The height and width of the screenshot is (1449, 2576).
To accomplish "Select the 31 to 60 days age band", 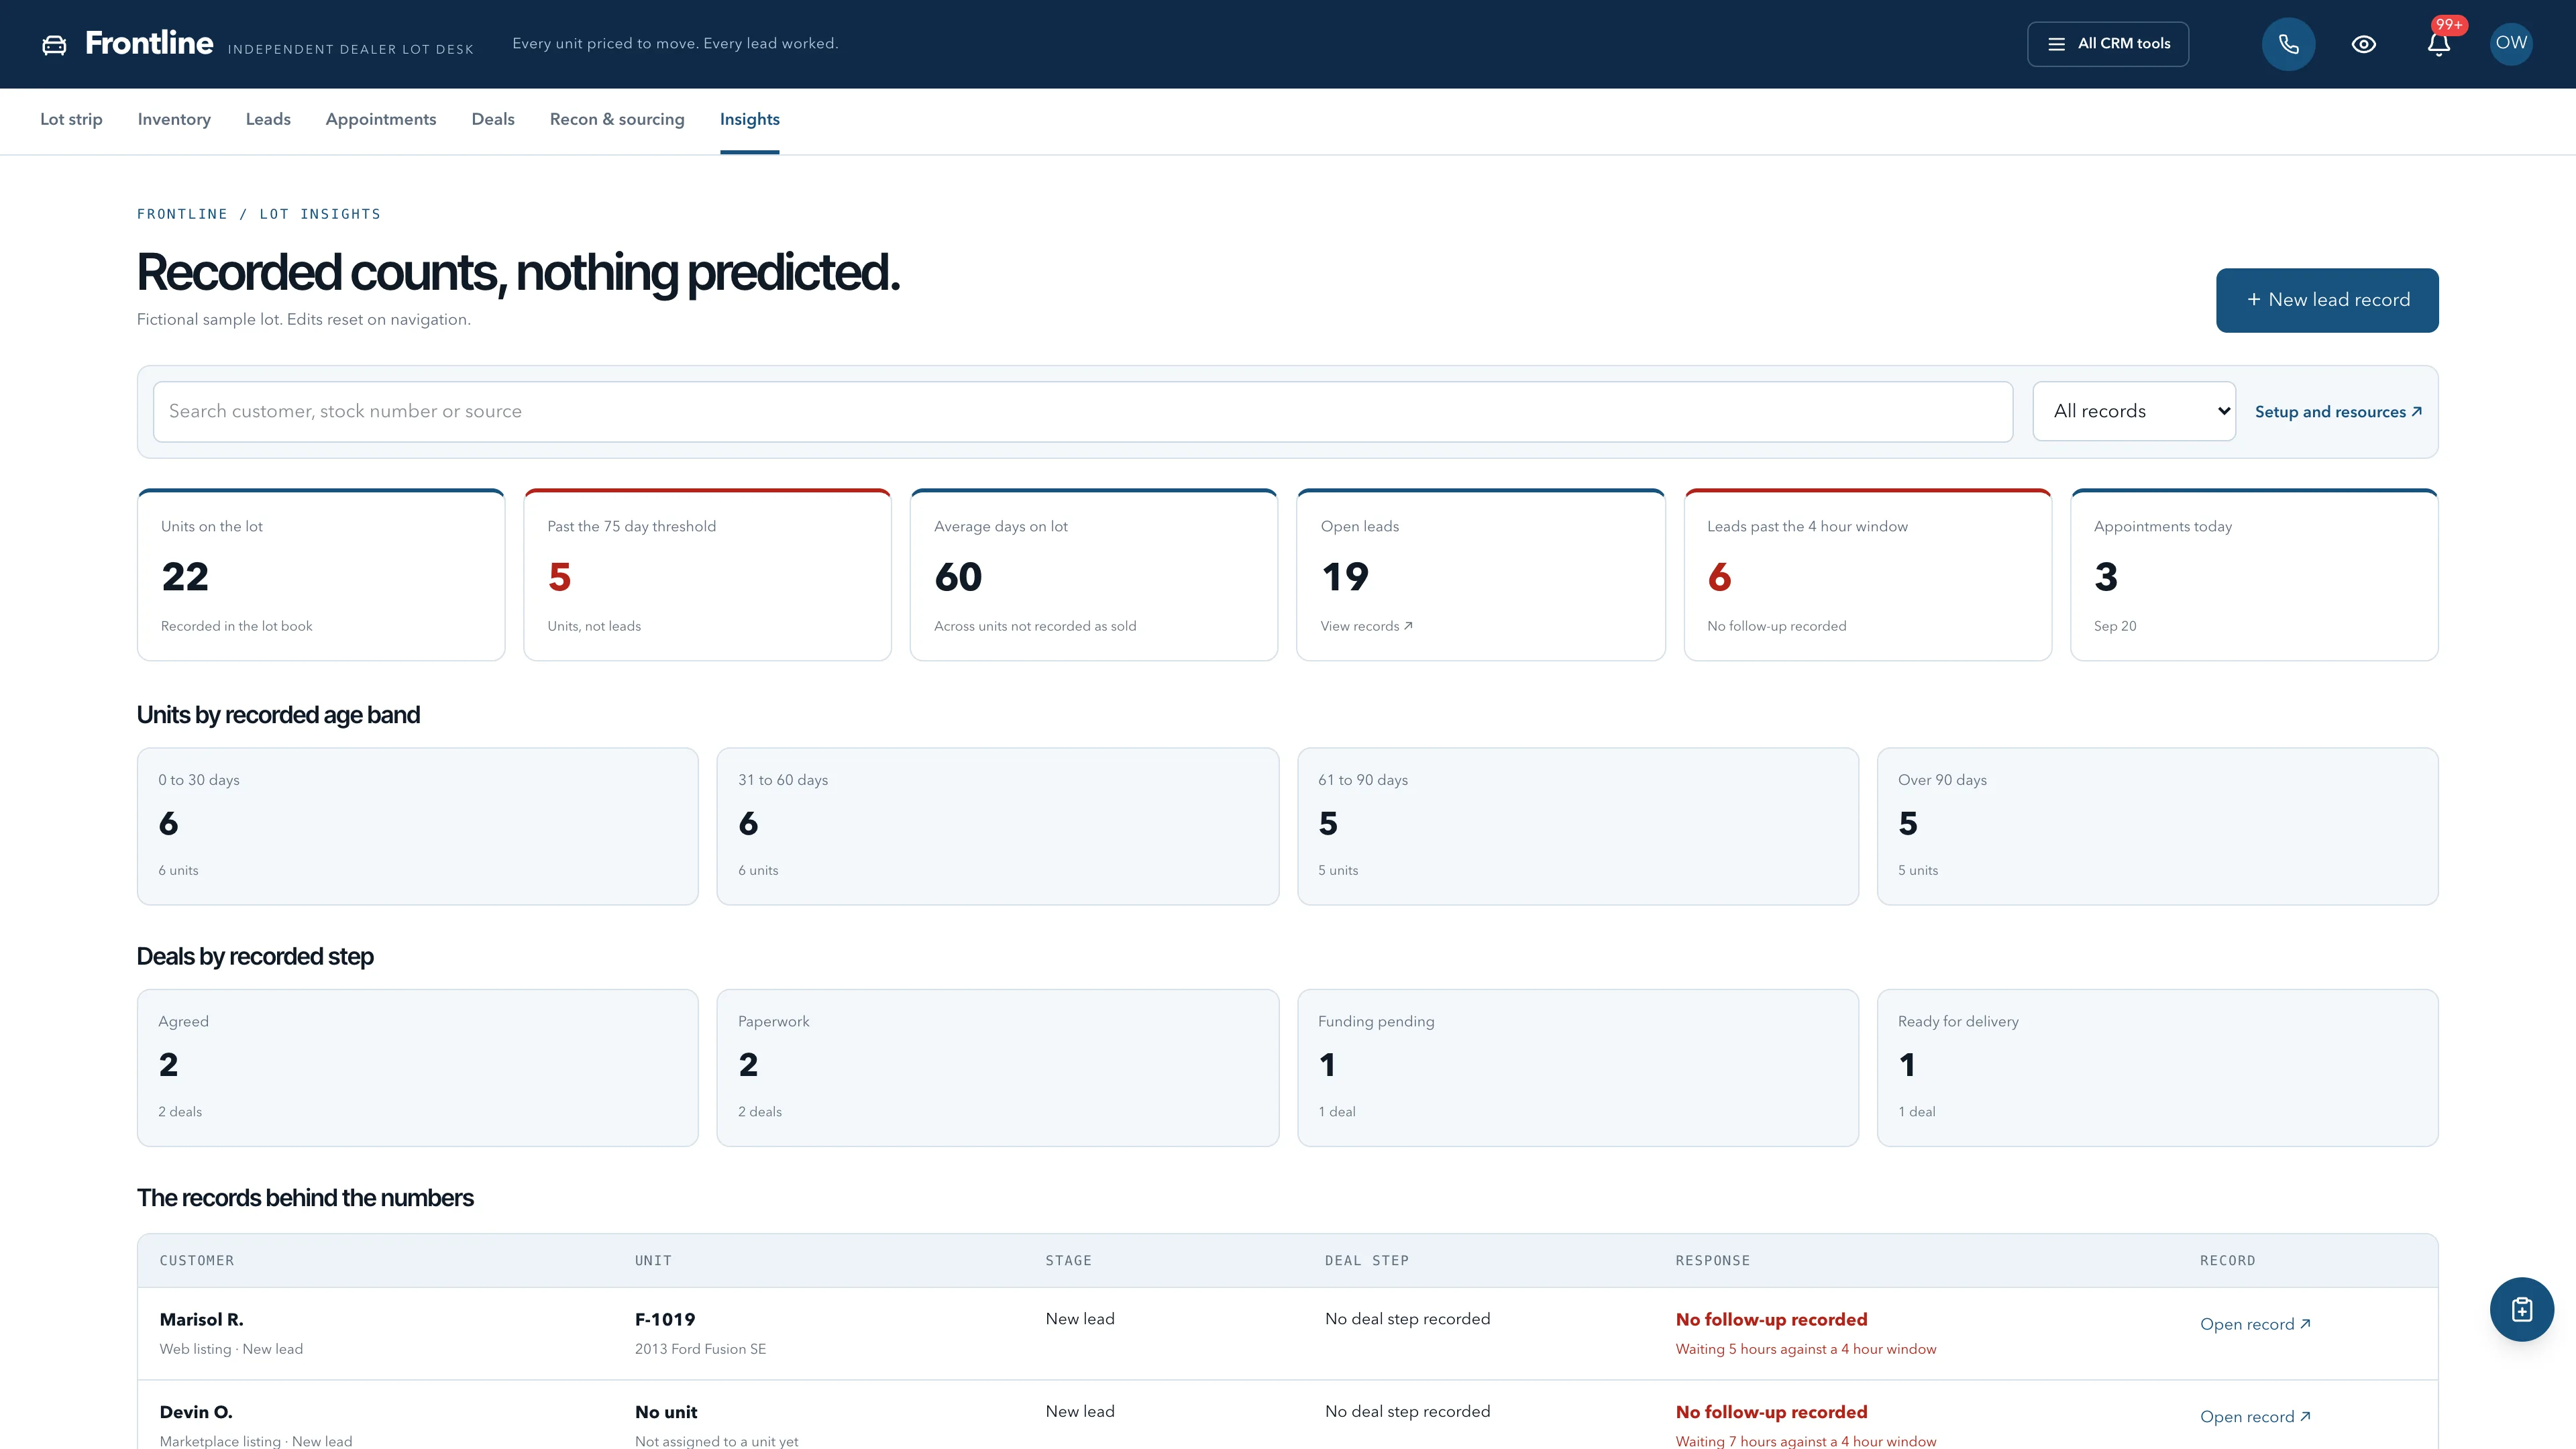I will tap(998, 826).
